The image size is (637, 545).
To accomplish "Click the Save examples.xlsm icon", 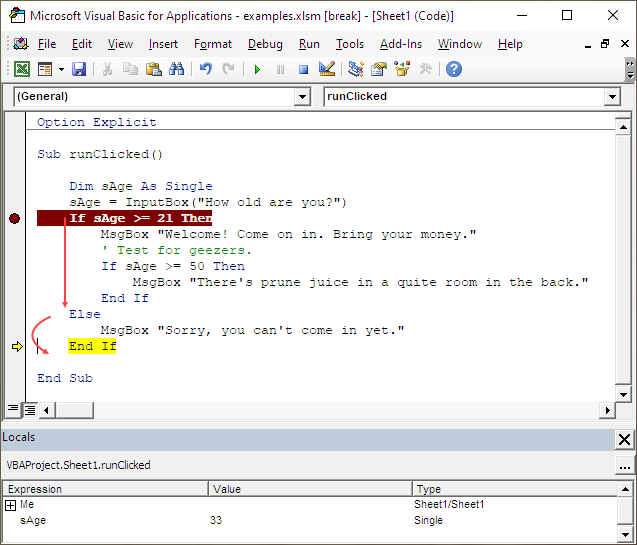I will 79,69.
